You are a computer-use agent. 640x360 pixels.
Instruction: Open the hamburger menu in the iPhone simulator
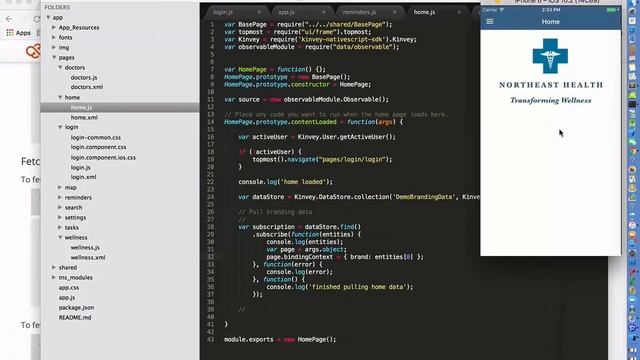click(x=490, y=22)
